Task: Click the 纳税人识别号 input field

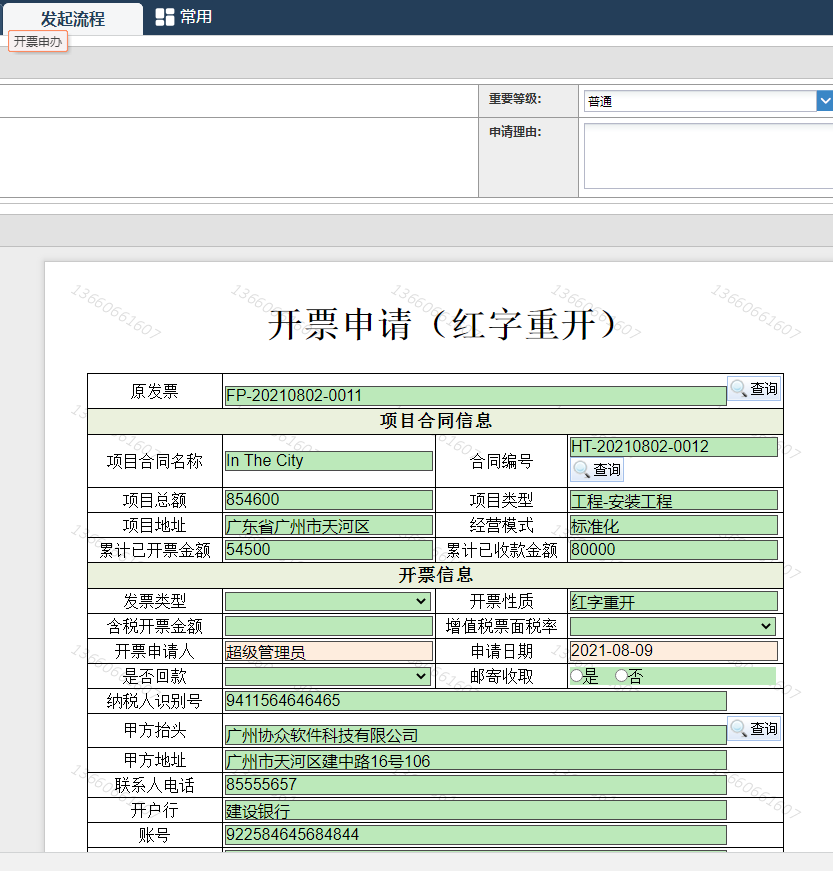Action: tap(475, 701)
